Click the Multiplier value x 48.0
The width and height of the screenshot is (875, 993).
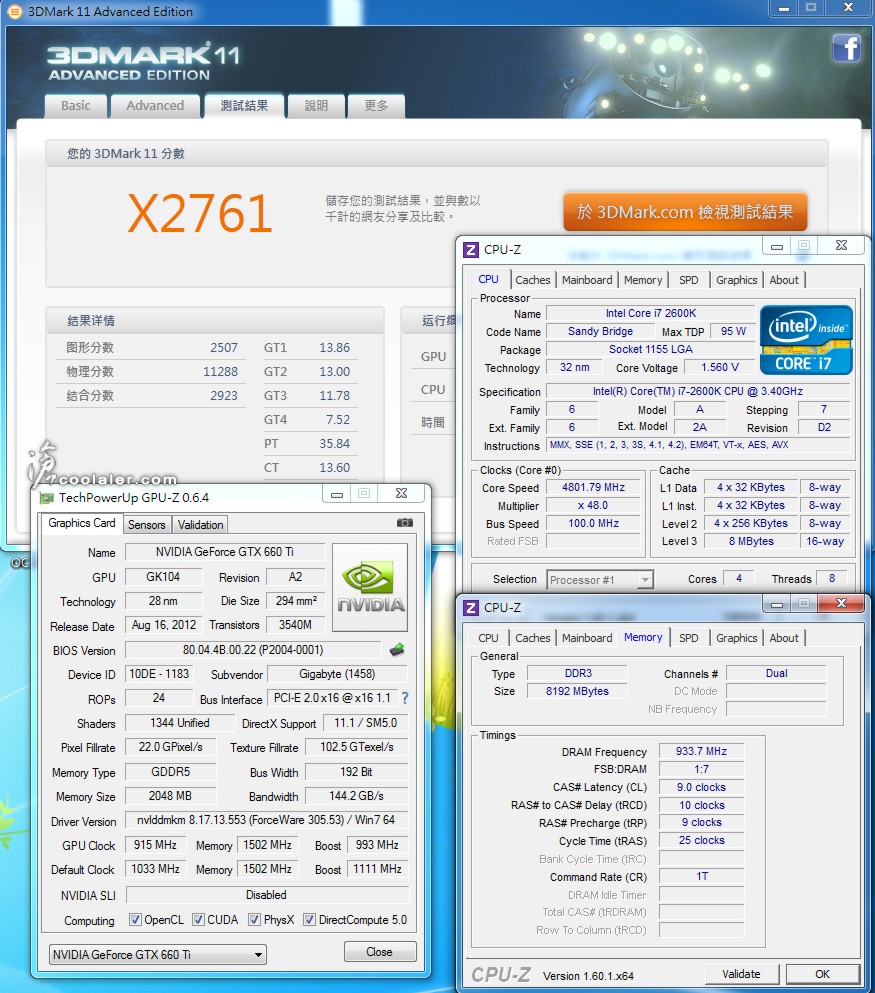pos(594,505)
